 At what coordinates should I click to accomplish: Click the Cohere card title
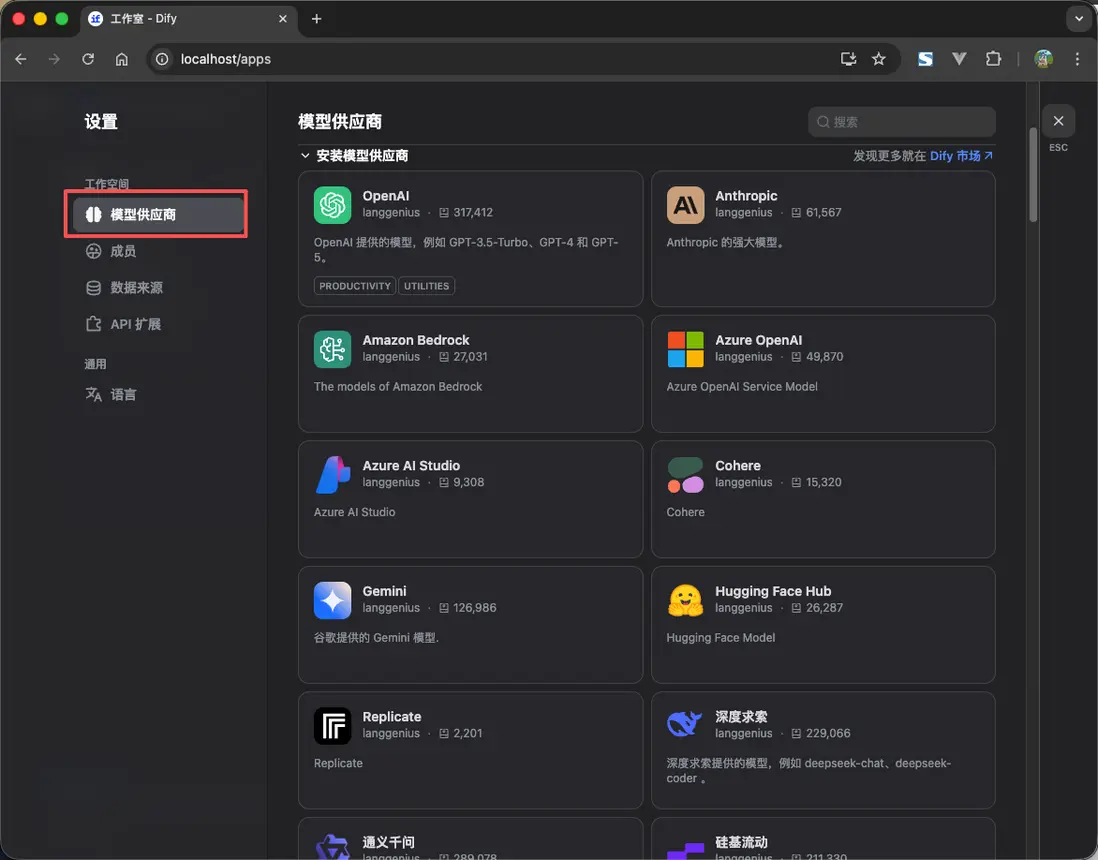coord(737,466)
